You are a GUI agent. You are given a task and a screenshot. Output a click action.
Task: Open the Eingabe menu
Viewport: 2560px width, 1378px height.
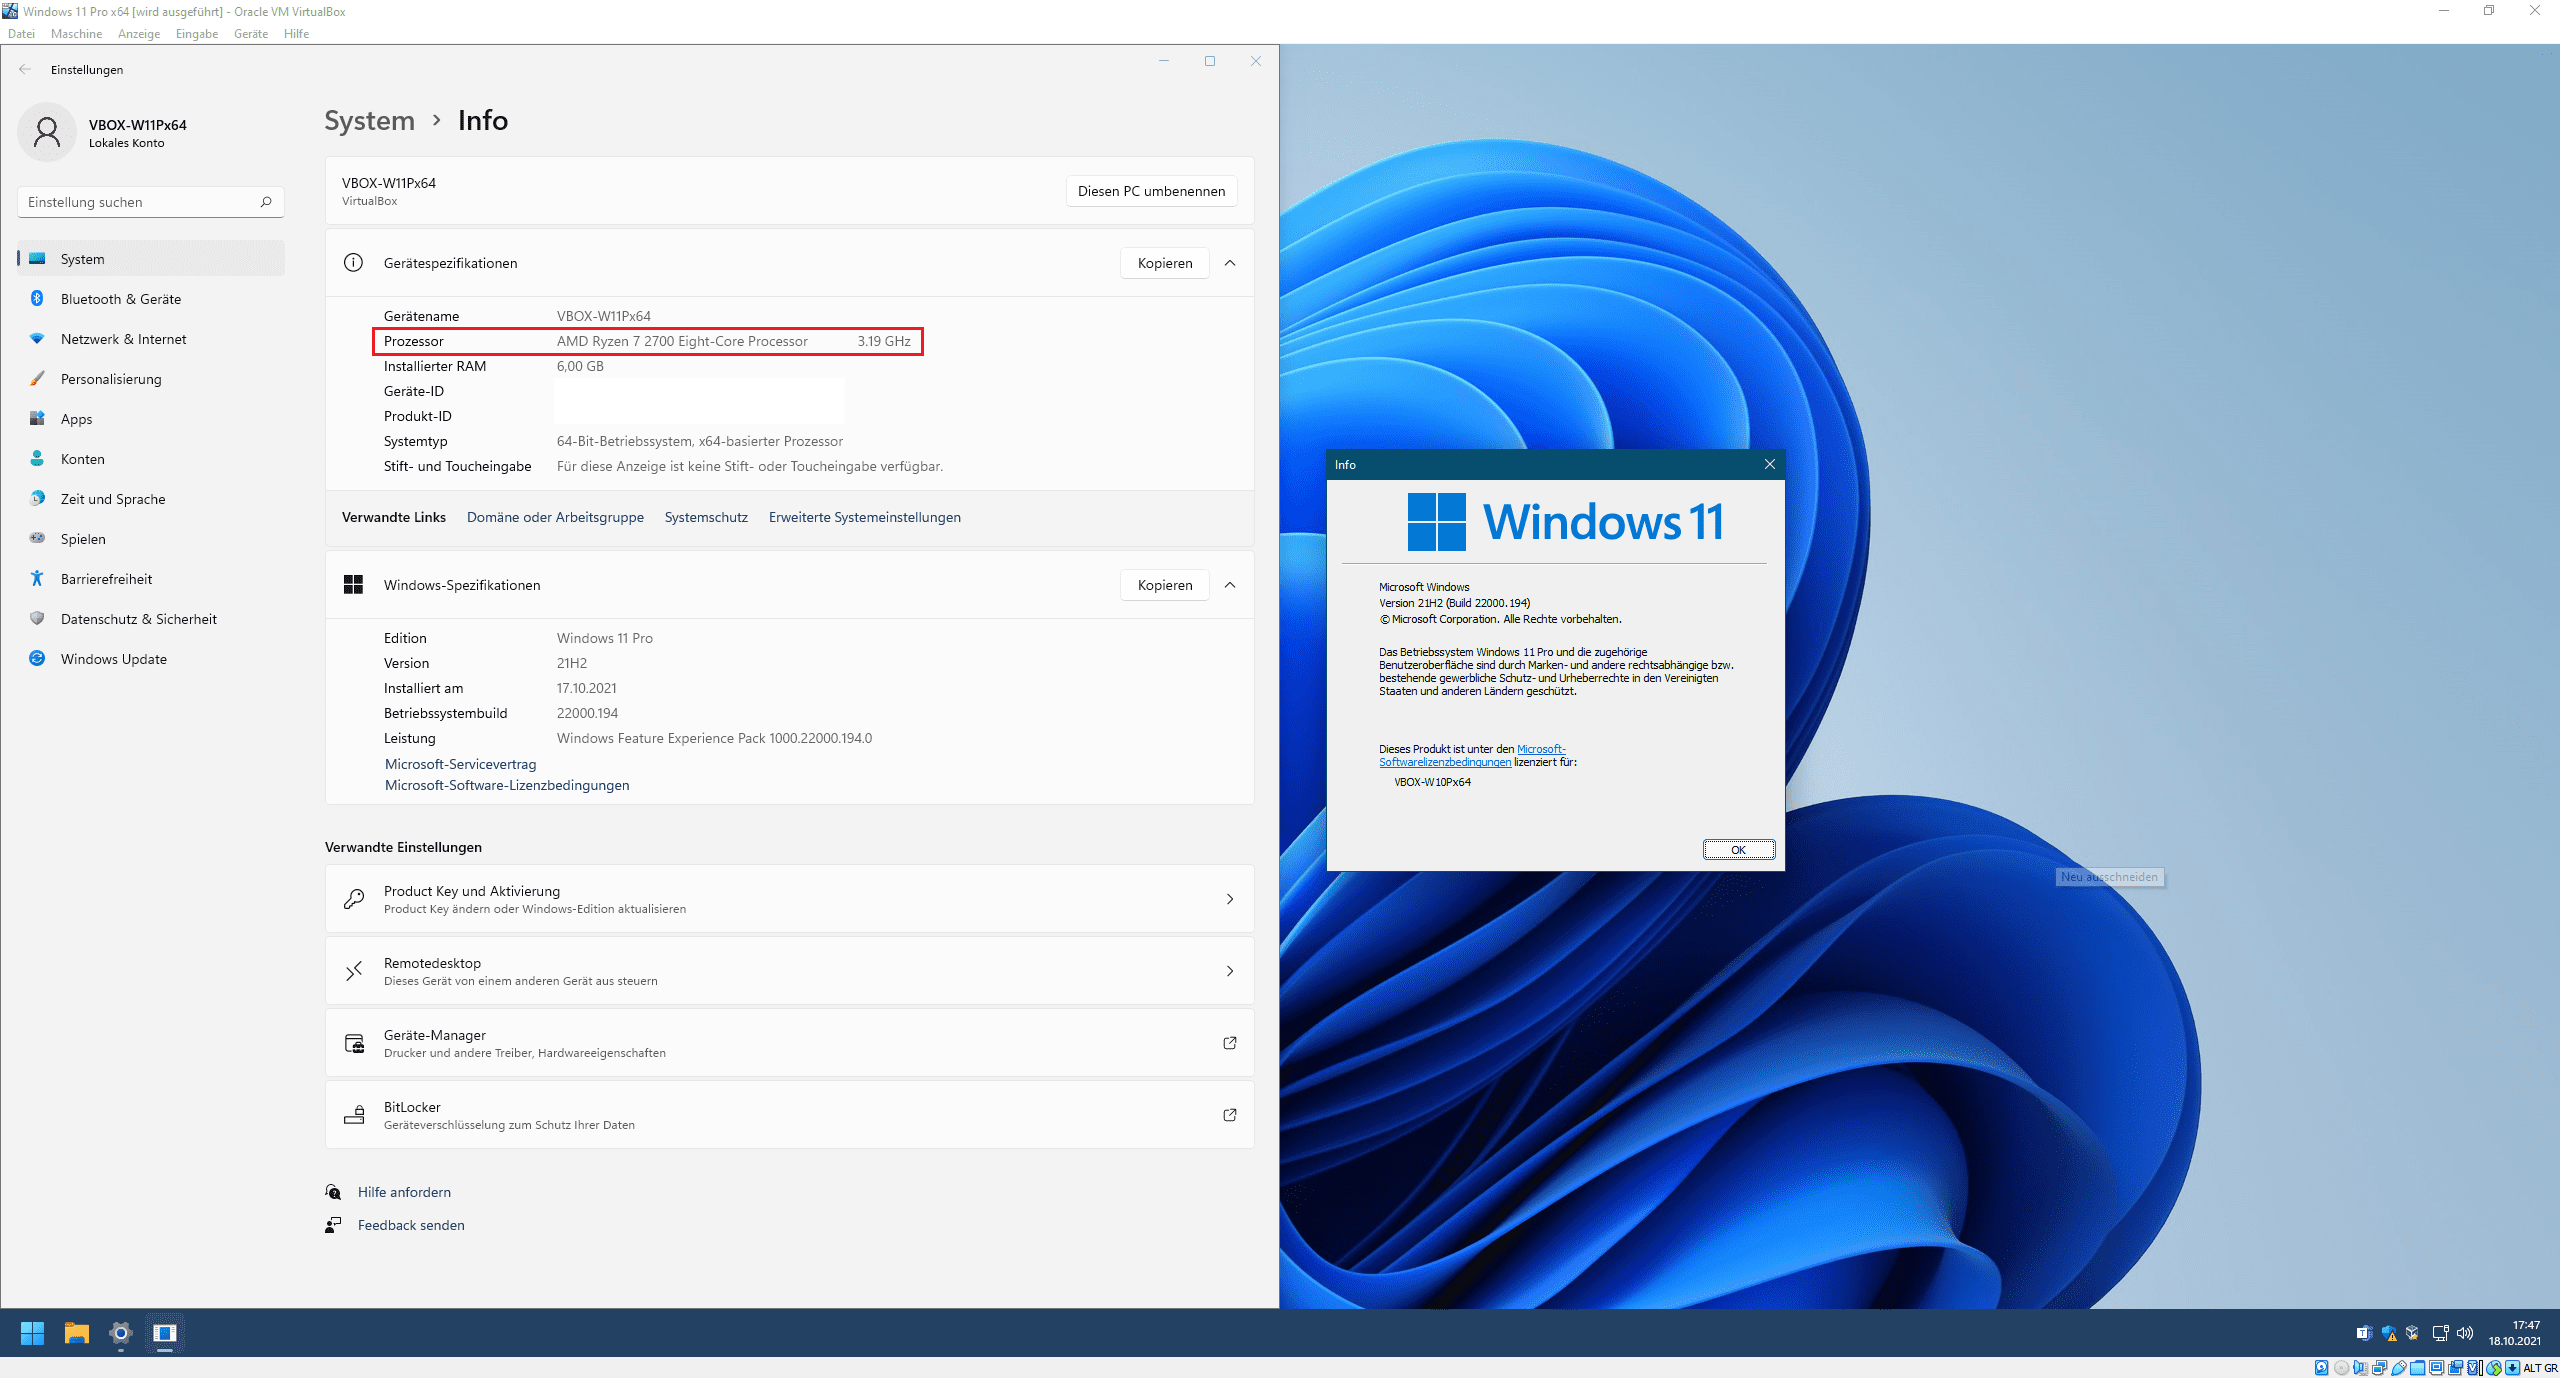(197, 34)
